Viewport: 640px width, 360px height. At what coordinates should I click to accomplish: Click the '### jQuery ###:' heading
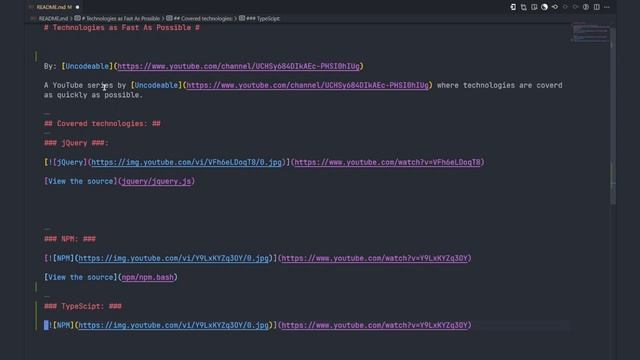coord(76,143)
